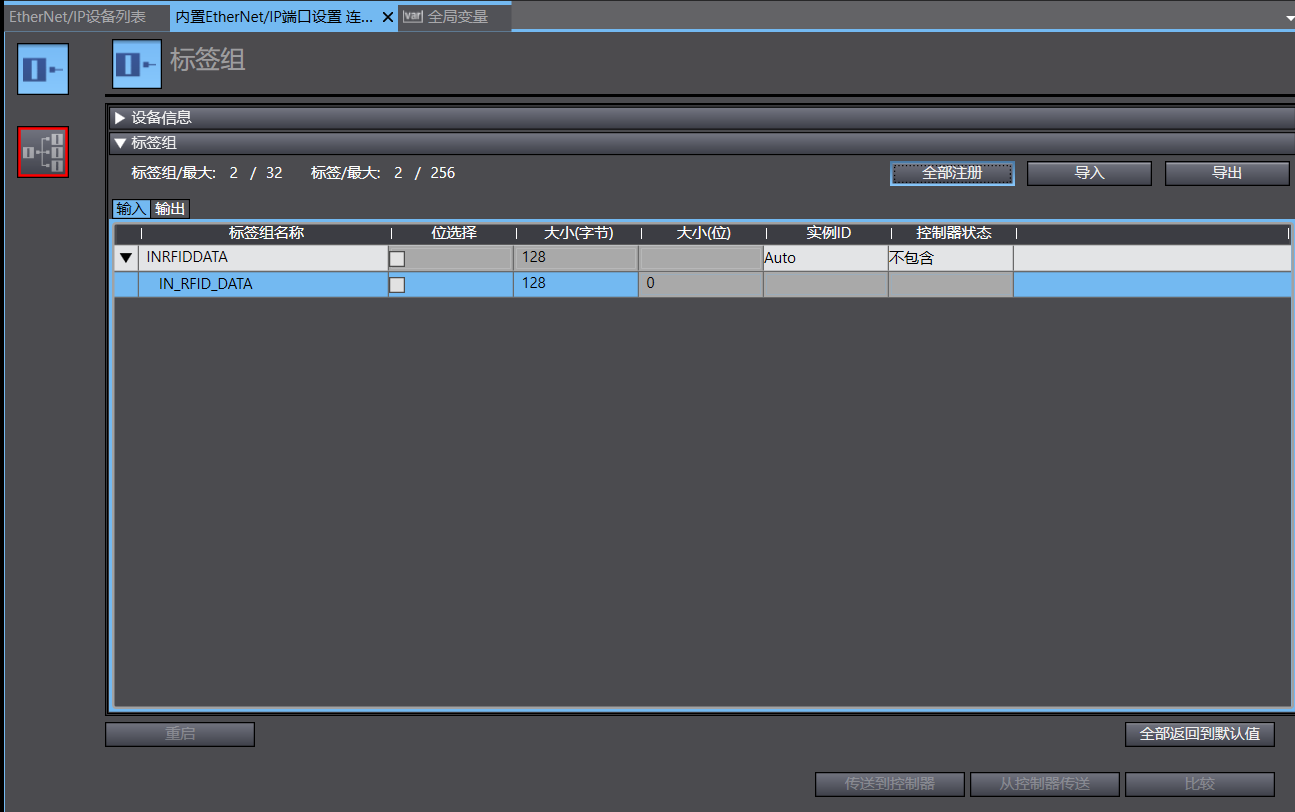Select the 输入 tab
The image size is (1295, 812).
click(131, 209)
